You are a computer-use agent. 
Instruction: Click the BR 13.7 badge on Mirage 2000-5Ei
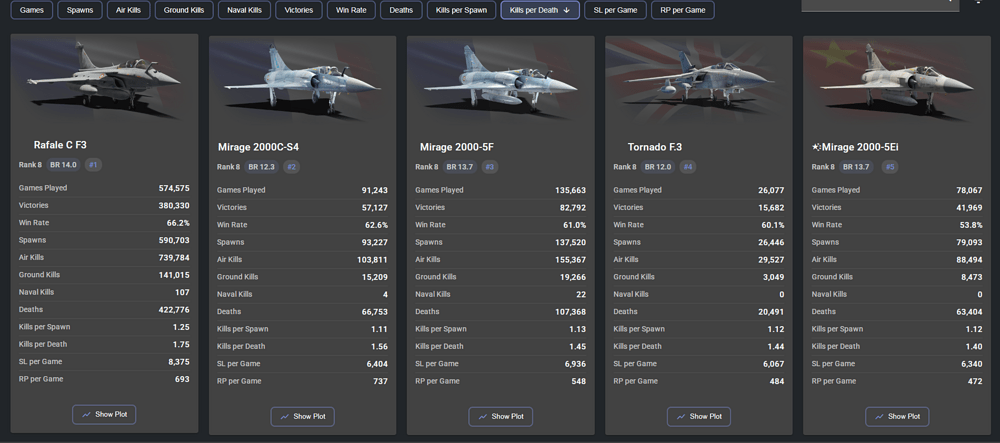pos(857,167)
